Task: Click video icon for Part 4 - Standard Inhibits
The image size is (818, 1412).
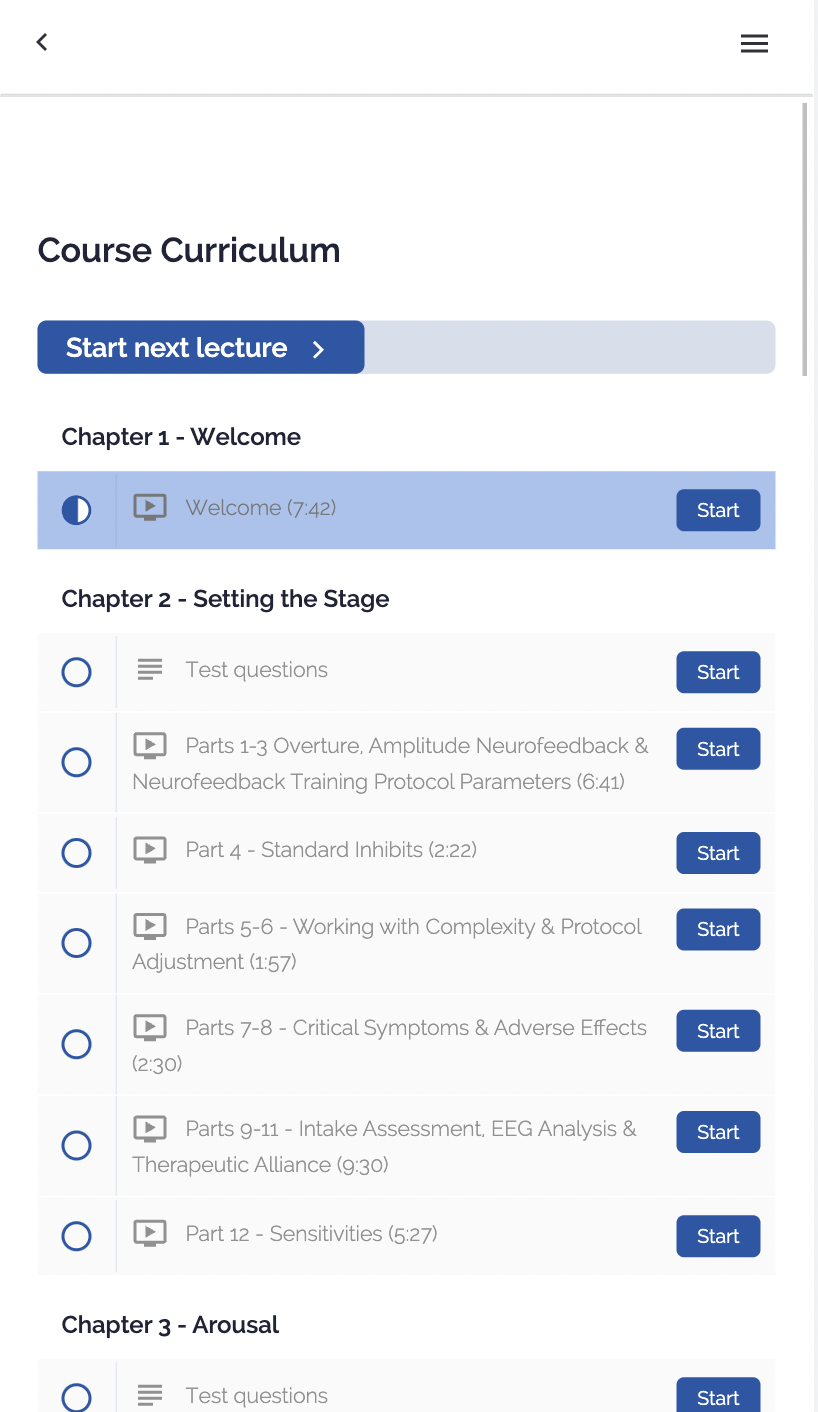Action: (x=150, y=849)
